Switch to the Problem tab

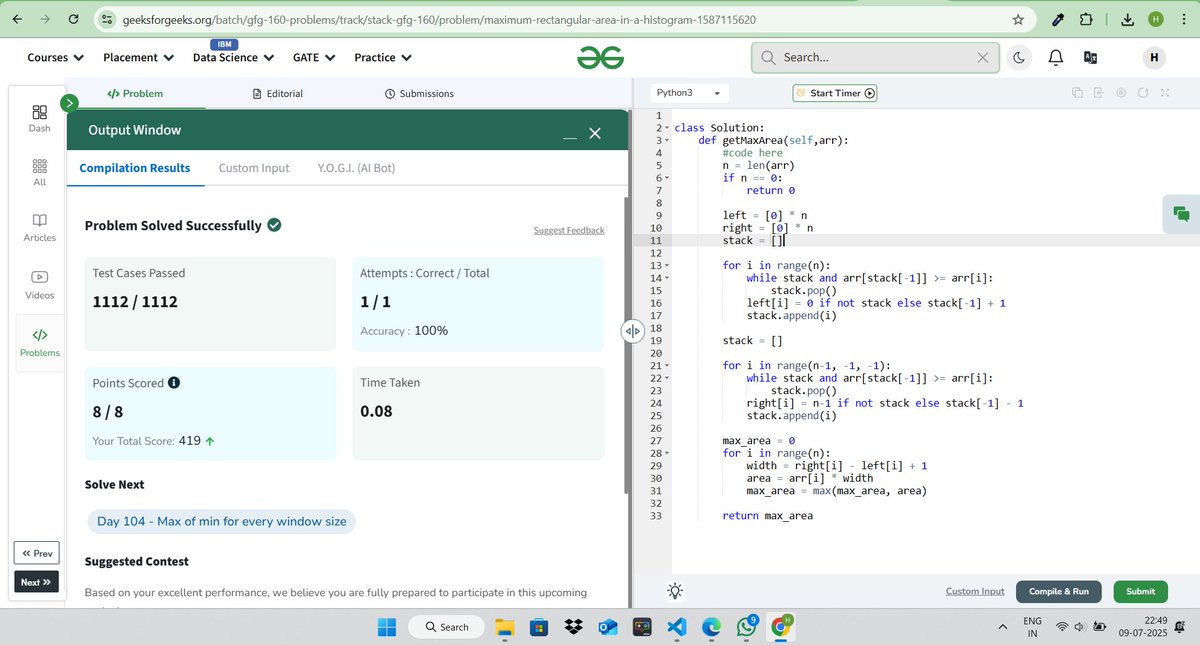point(135,93)
